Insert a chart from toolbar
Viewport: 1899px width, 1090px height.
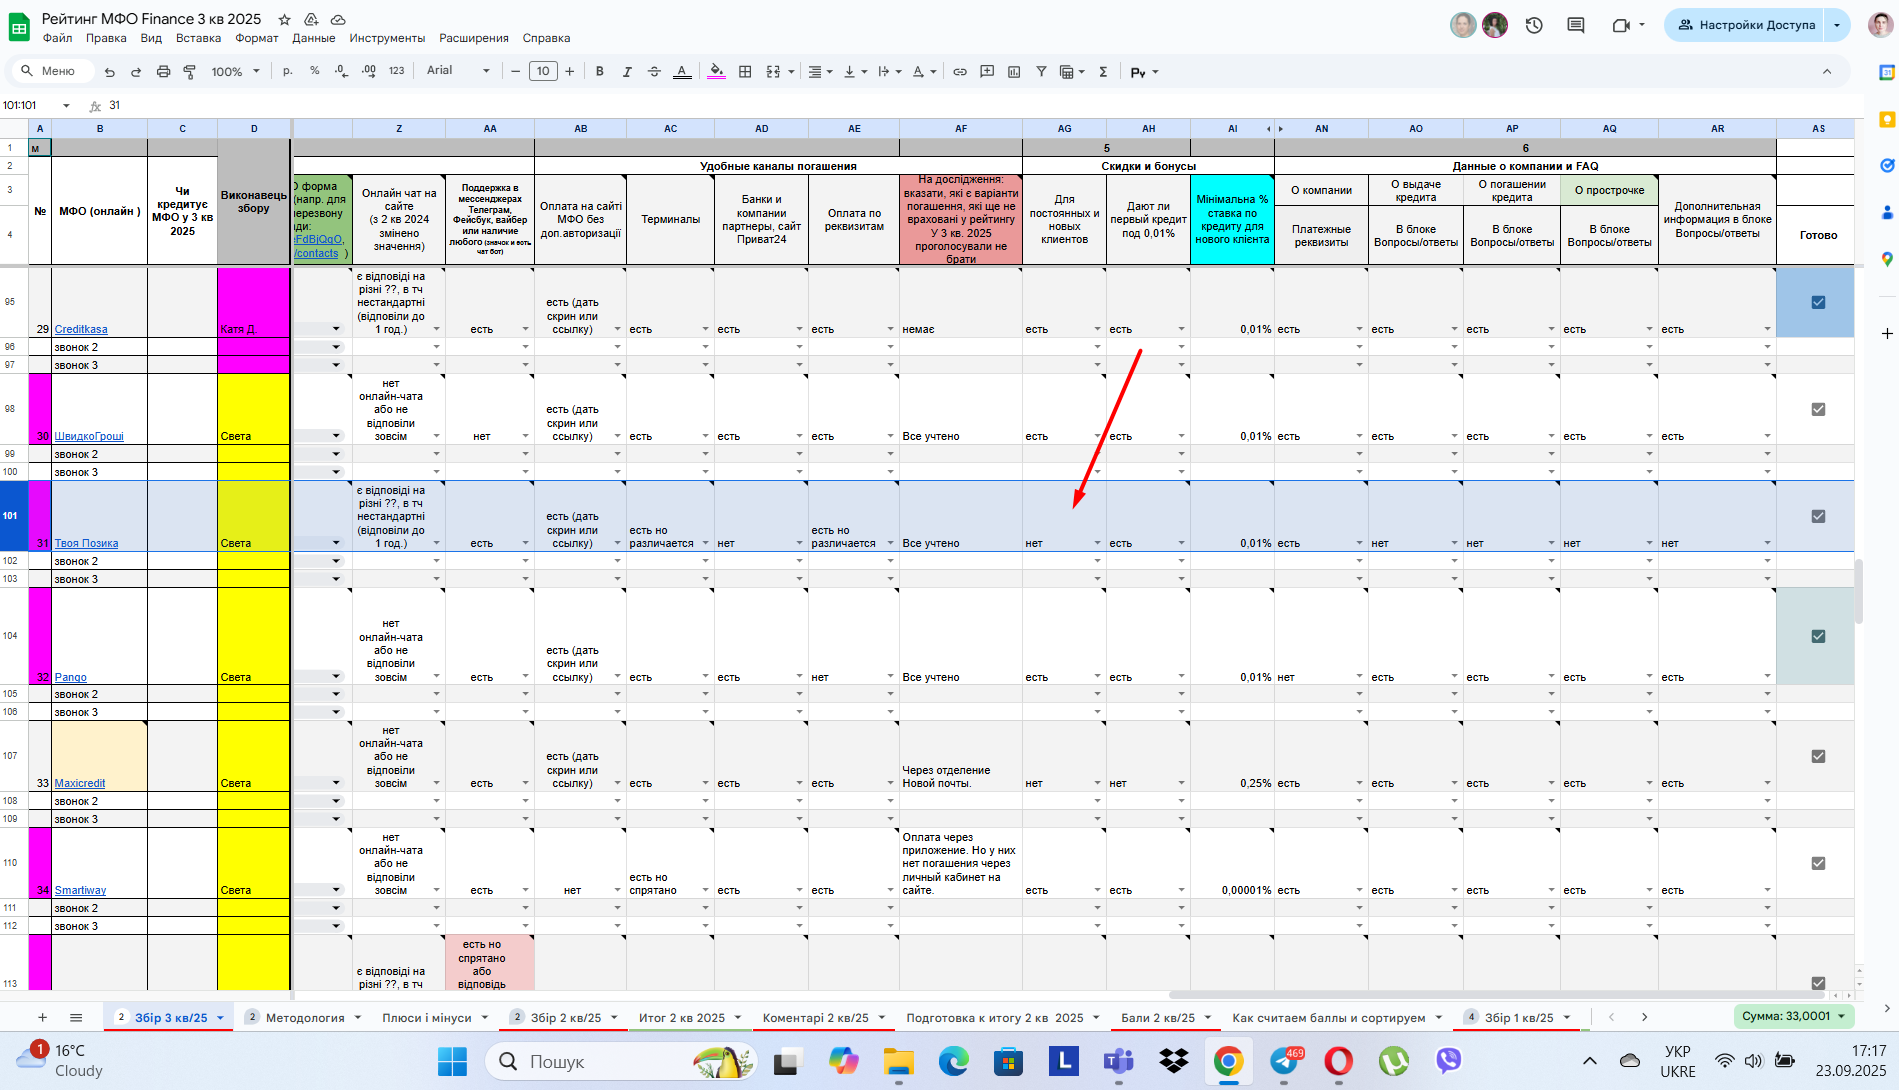pyautogui.click(x=1014, y=72)
